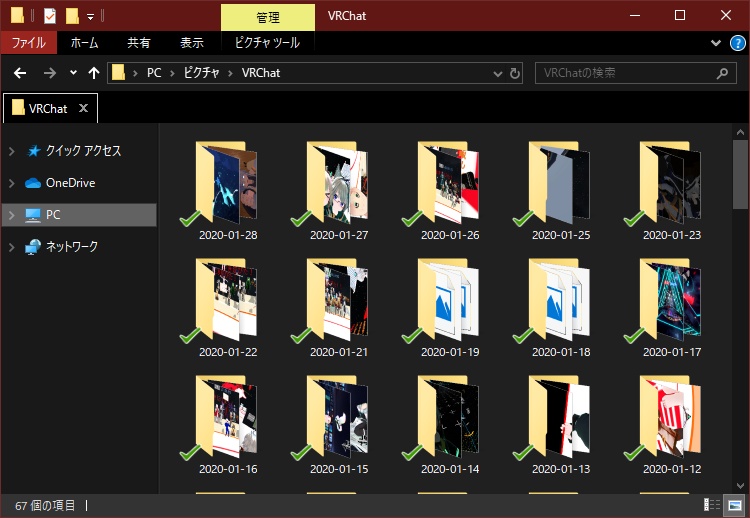Click the 67 個の項目 status text
The height and width of the screenshot is (518, 750).
(x=45, y=506)
